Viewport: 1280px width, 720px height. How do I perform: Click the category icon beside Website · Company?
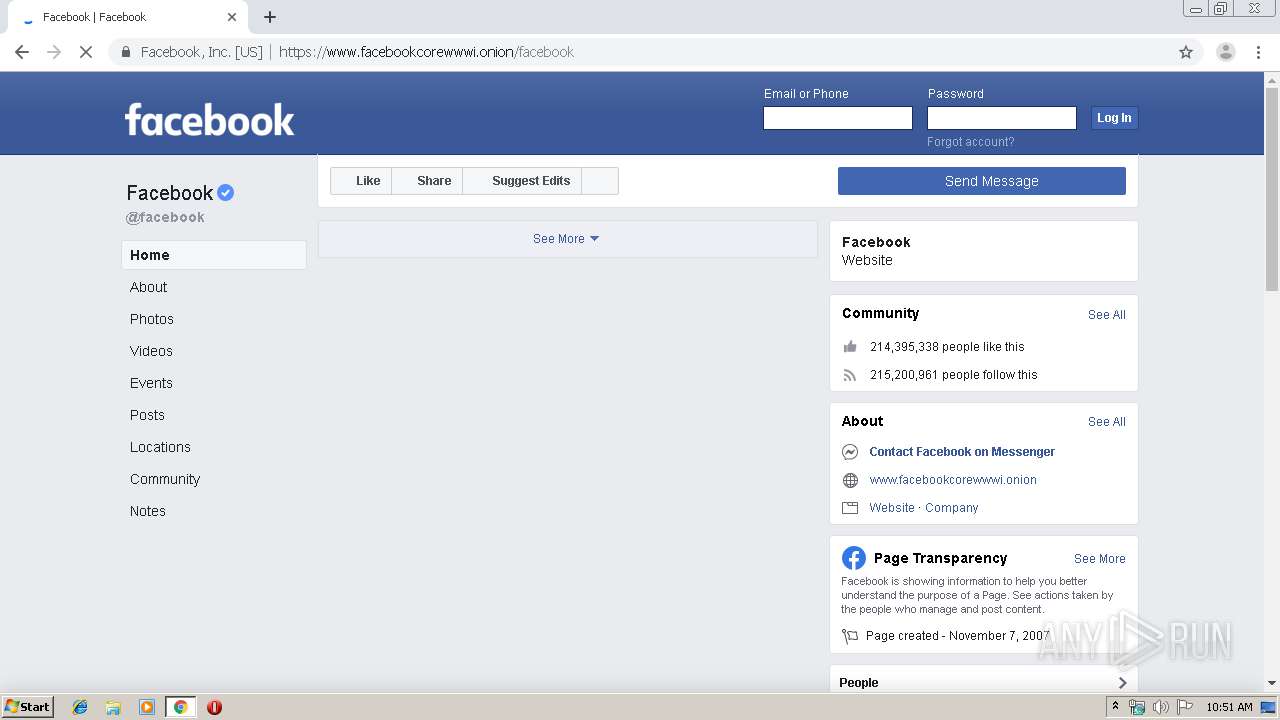pos(850,508)
